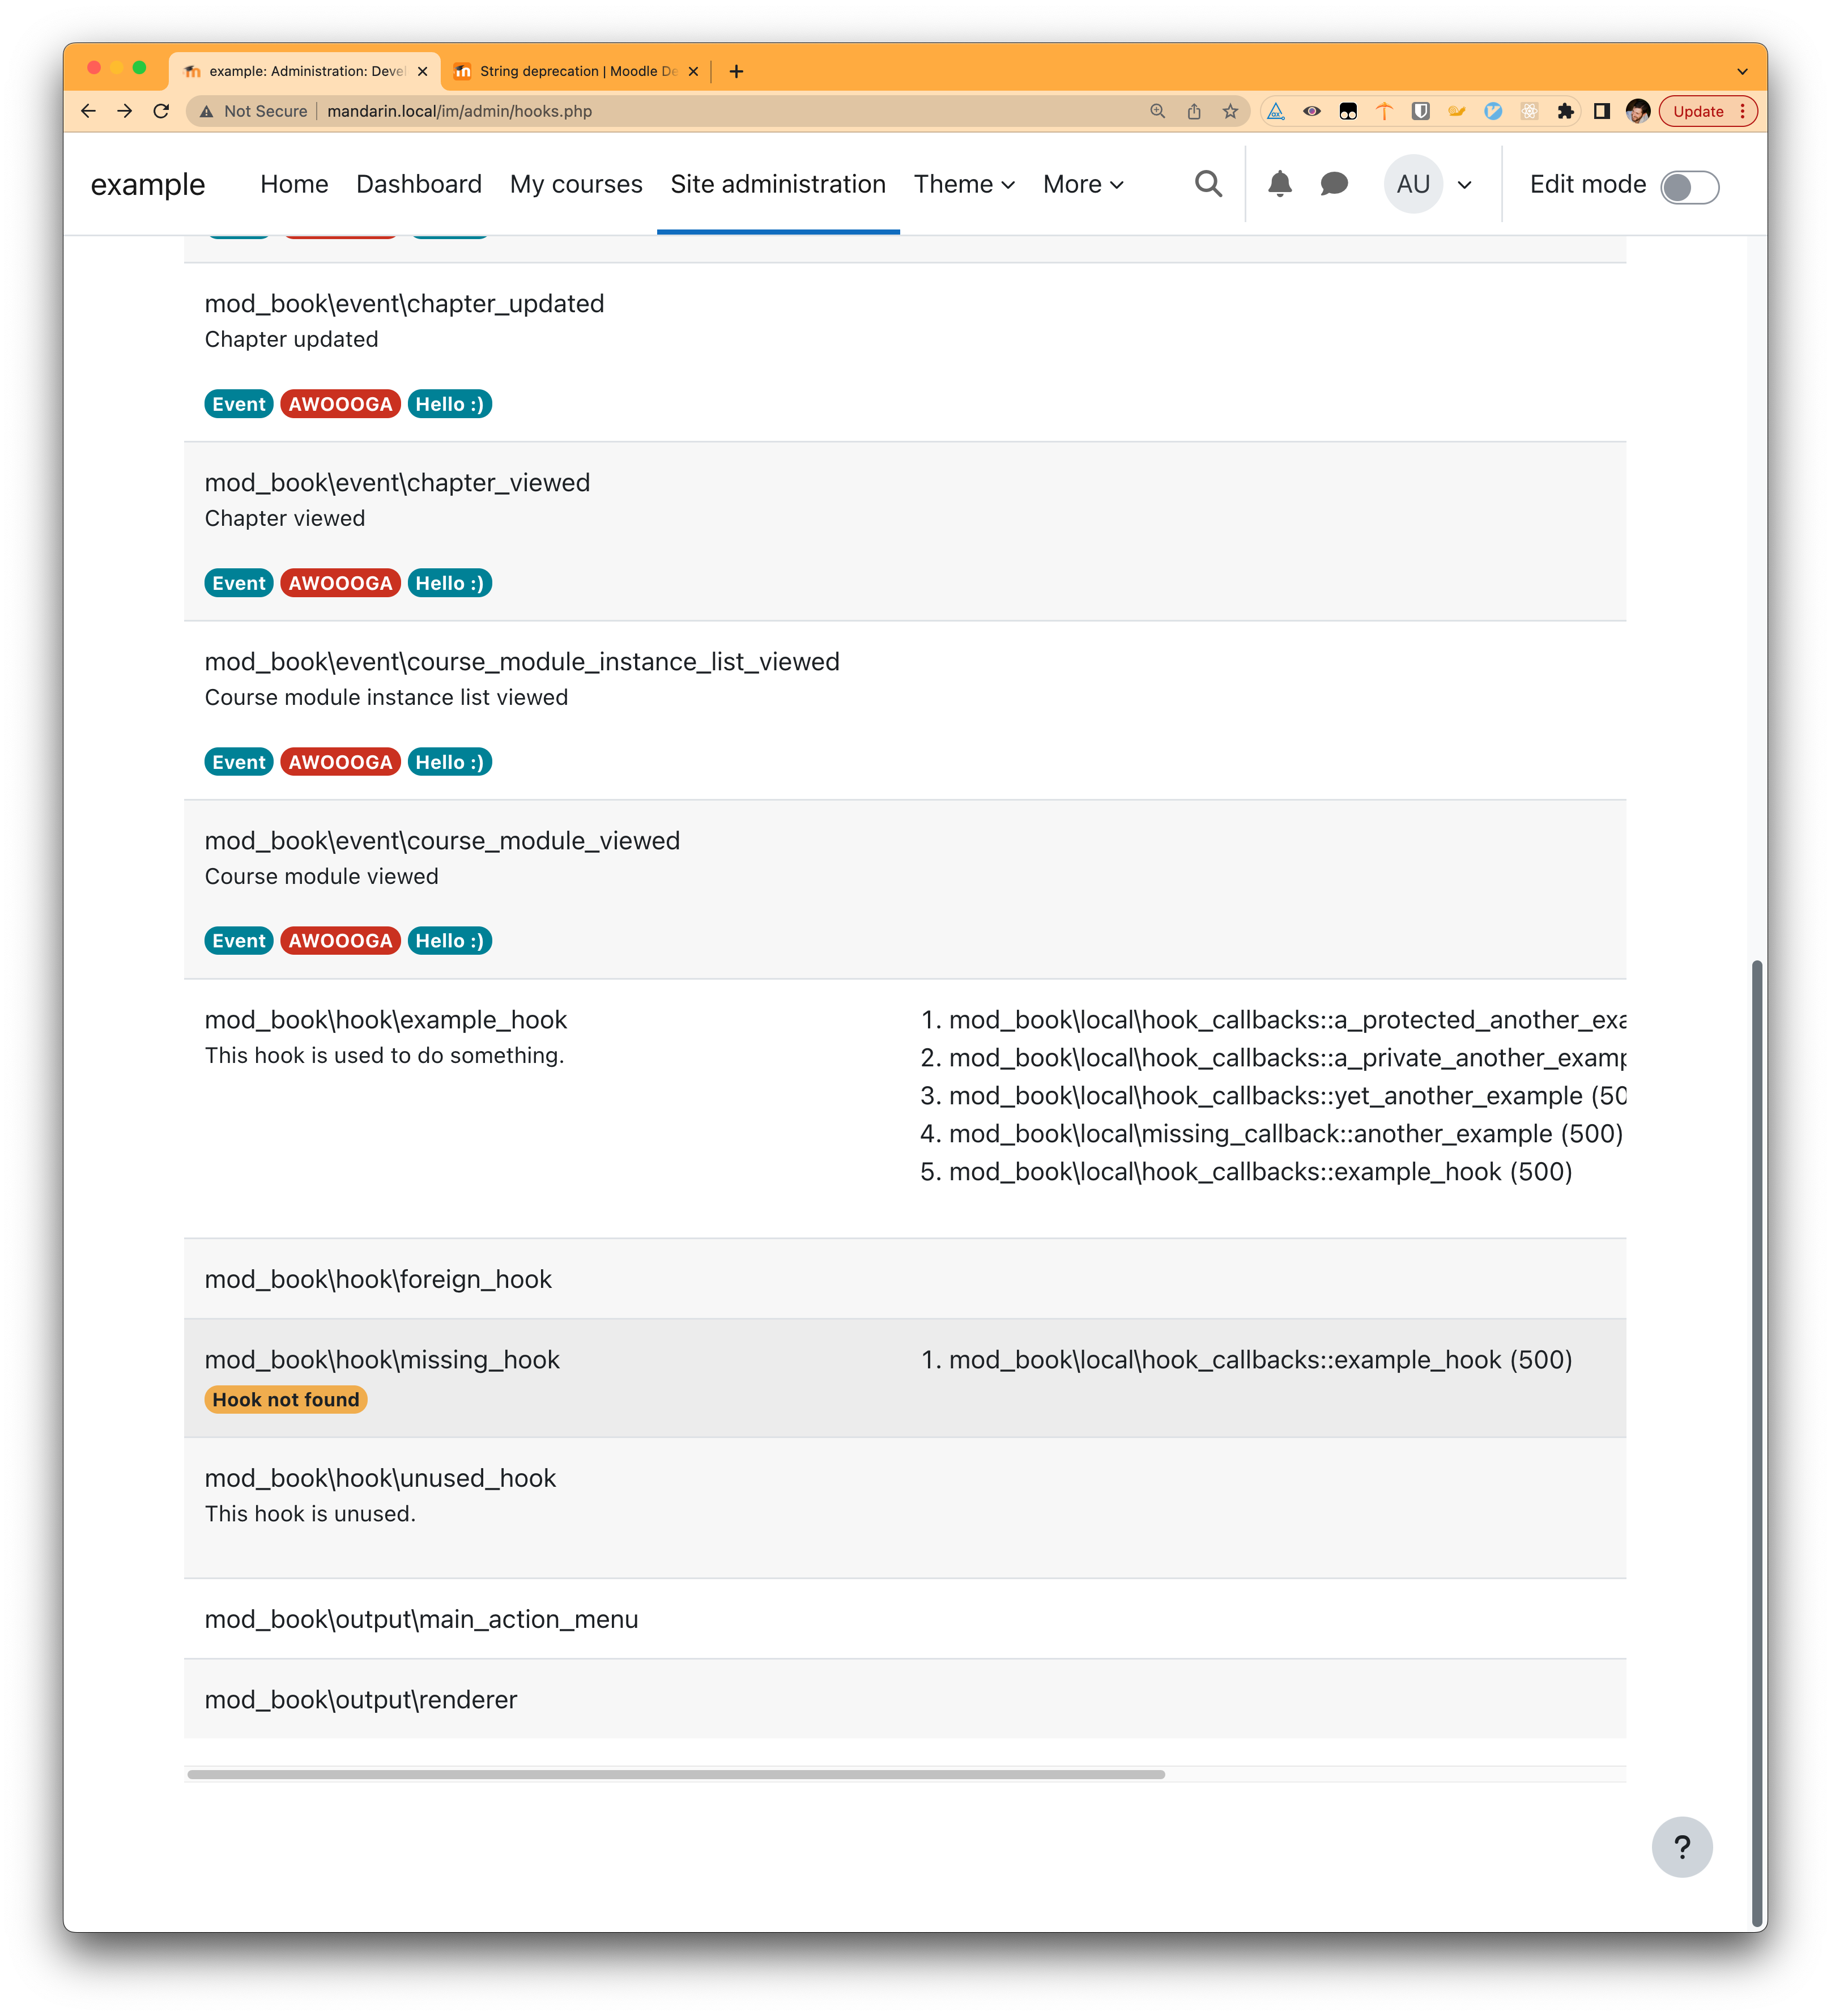Click the horizontal table scrollbar

coord(676,1774)
